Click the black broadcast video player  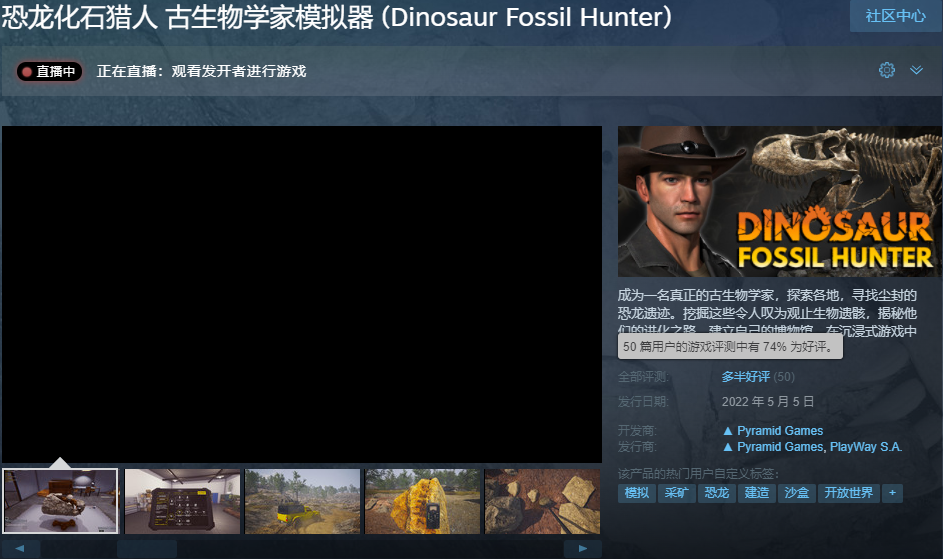(302, 294)
